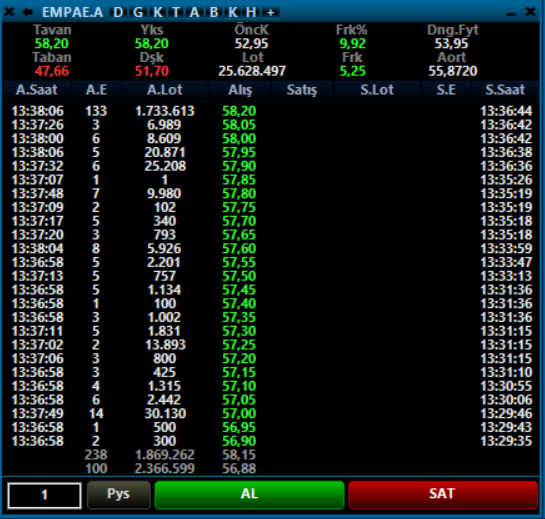
Task: Click the ask time 13:33:59
Action: [x=506, y=249]
